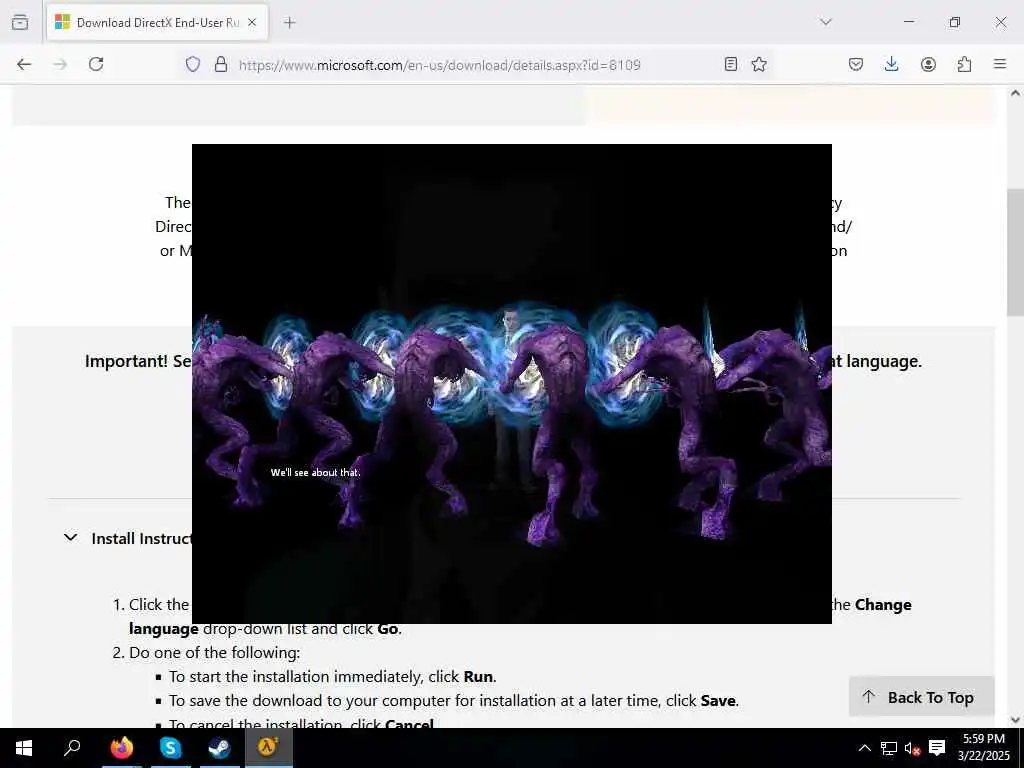Click scrollbar up arrow
Image resolution: width=1024 pixels, height=768 pixels.
coord(1016,93)
